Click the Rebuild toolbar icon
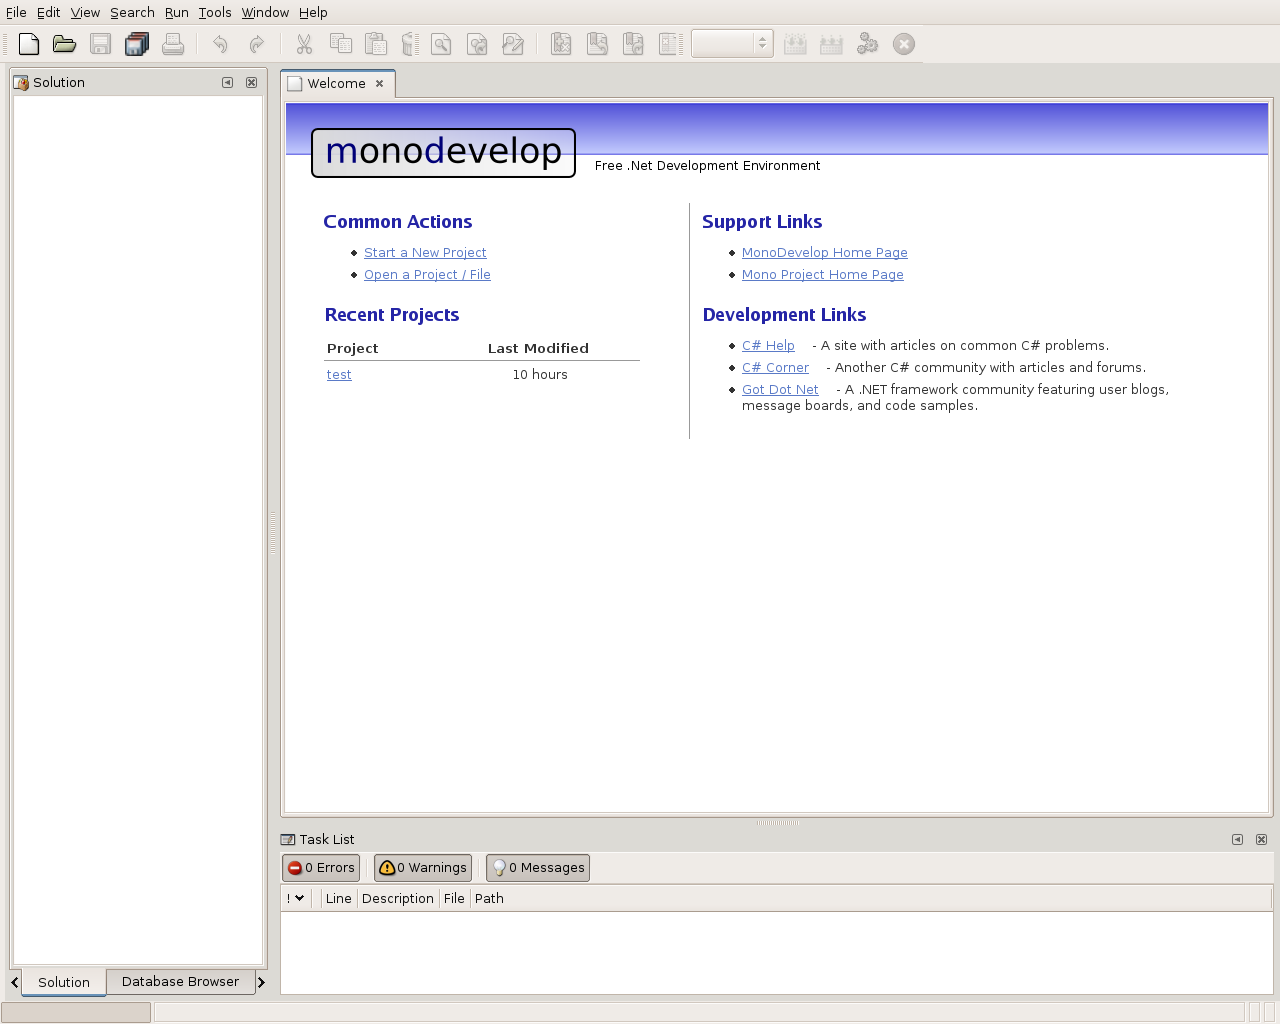This screenshot has height=1024, width=1280. point(831,44)
